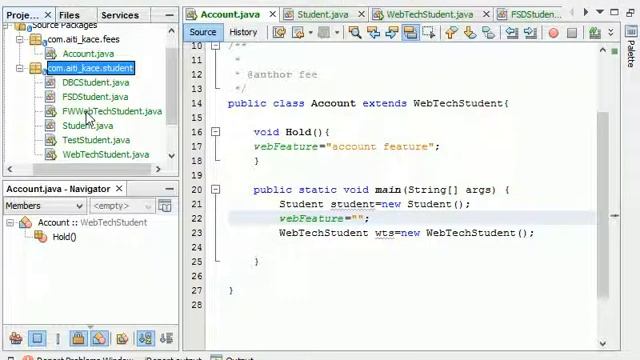Find Next Occurrence toolbar icon
This screenshot has height=360, width=640.
point(392,32)
